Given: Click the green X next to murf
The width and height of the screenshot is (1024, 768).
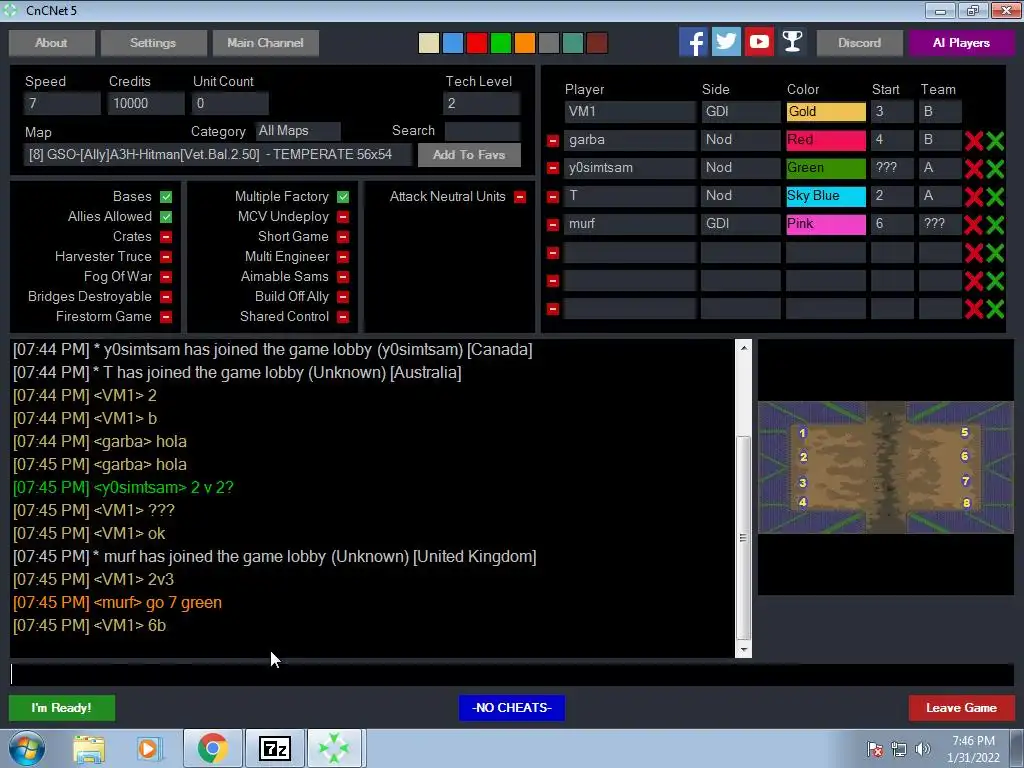Looking at the screenshot, I should [x=995, y=225].
